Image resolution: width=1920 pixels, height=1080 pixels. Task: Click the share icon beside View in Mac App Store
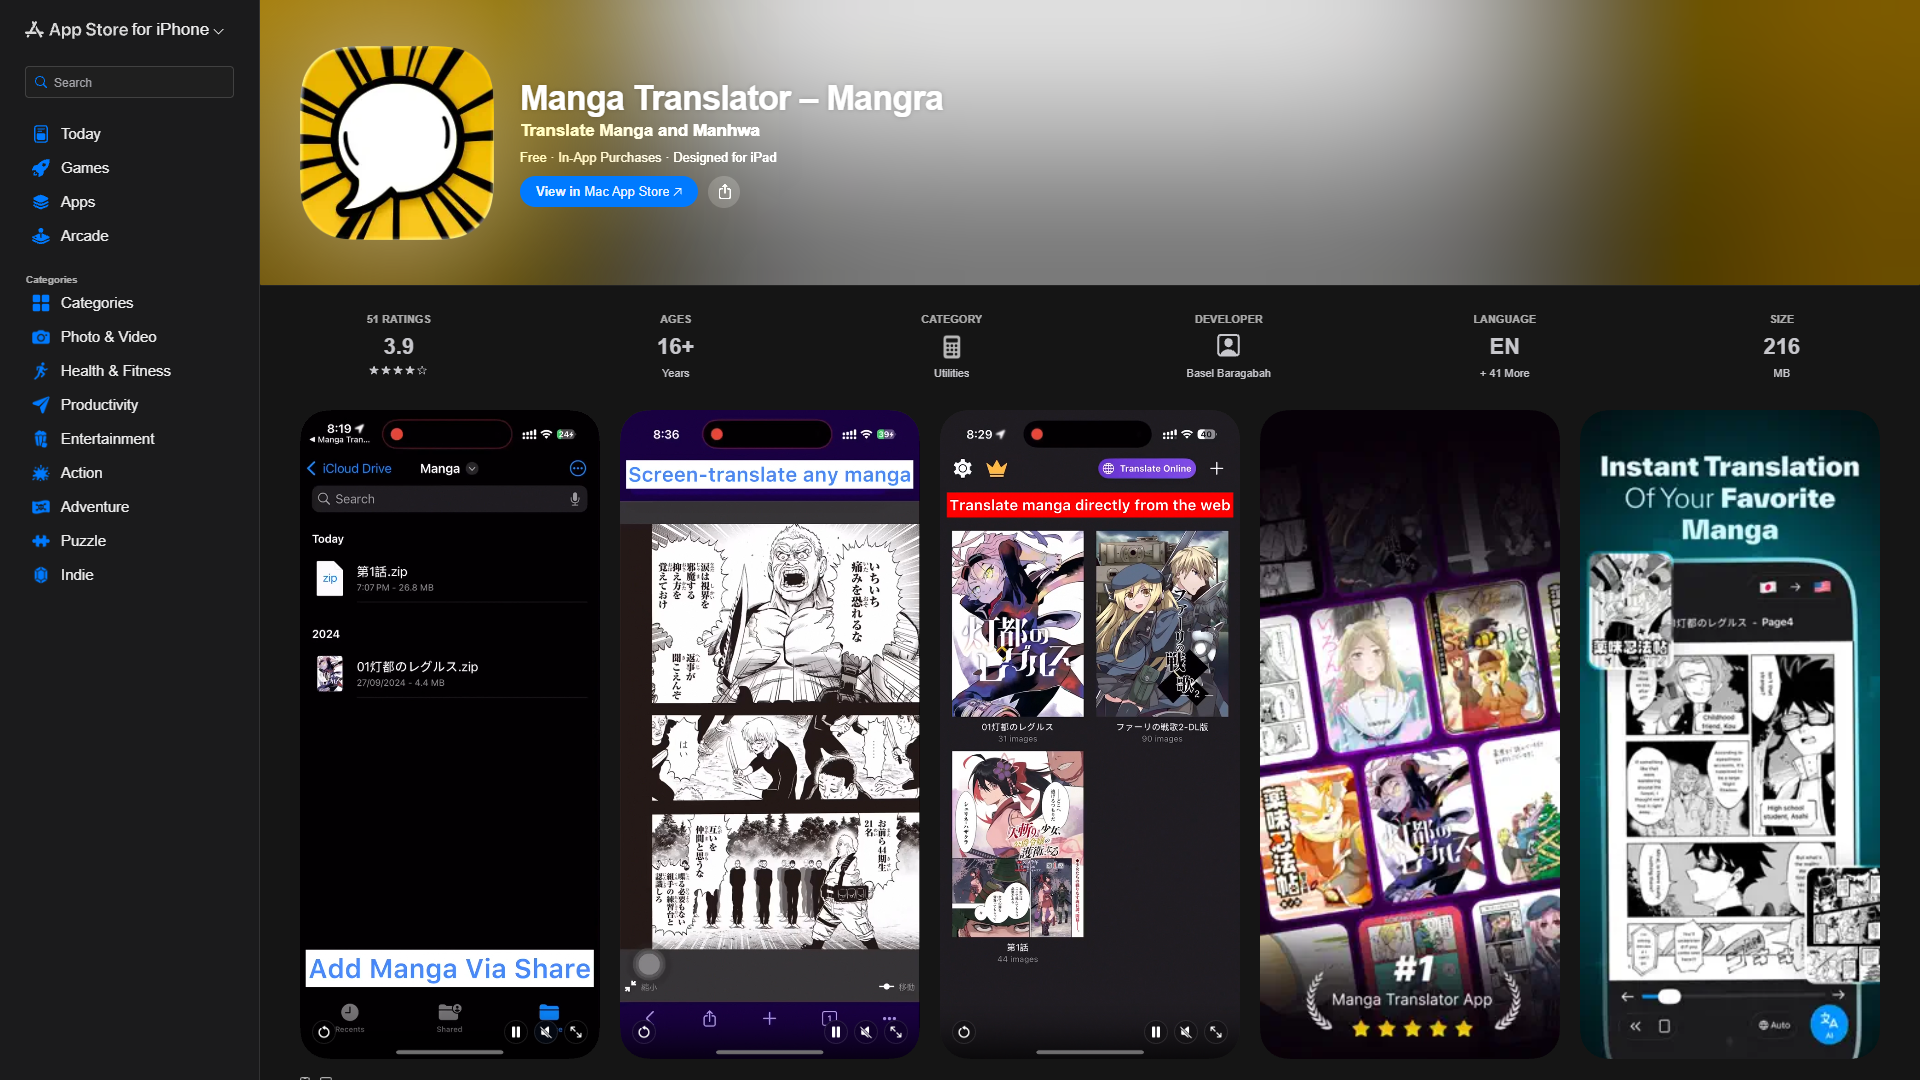725,192
